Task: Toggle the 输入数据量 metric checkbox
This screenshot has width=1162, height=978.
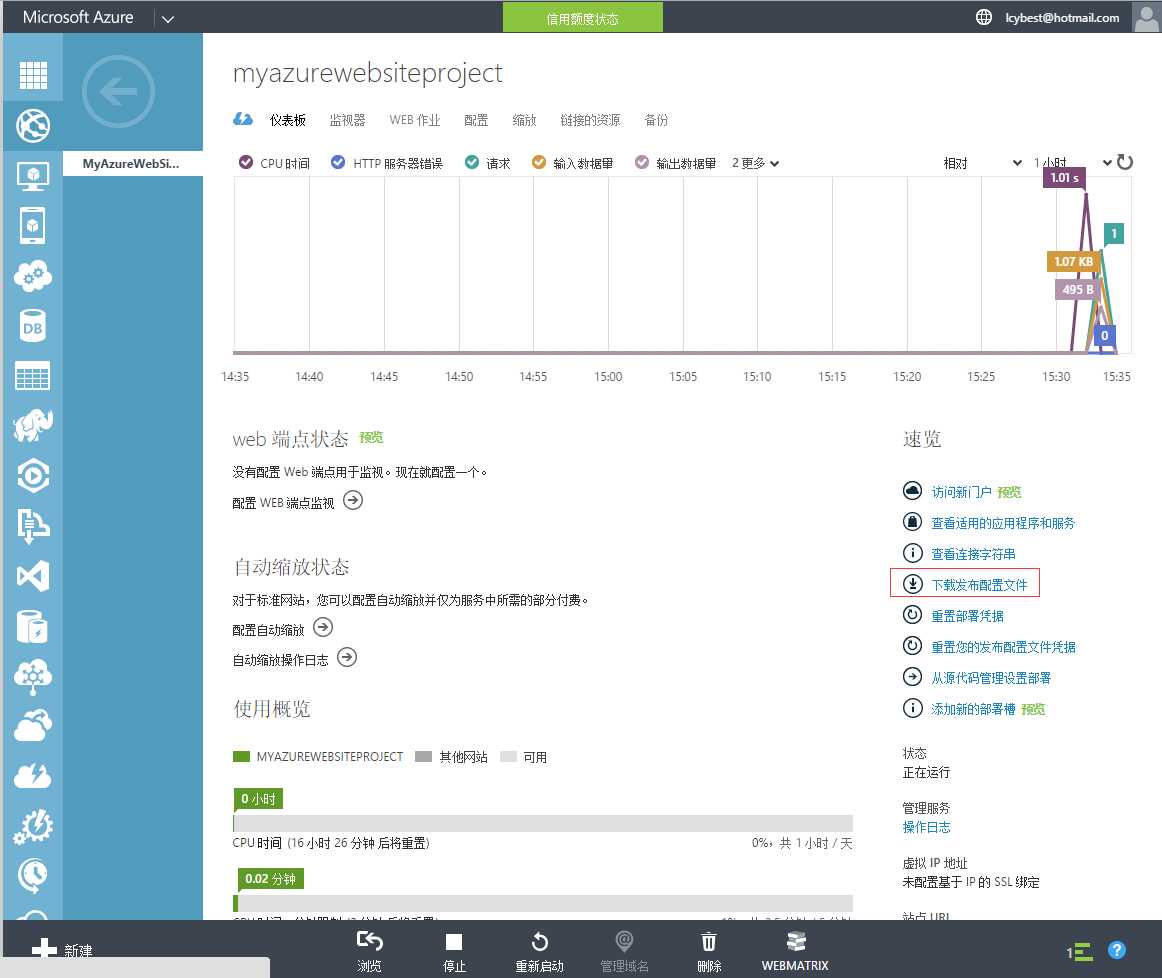Action: (539, 162)
